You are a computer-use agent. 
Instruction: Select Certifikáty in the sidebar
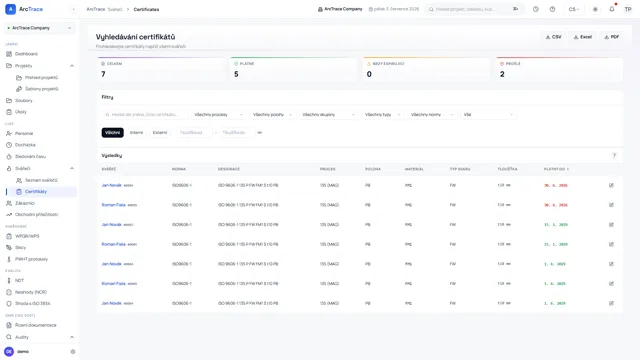41,191
